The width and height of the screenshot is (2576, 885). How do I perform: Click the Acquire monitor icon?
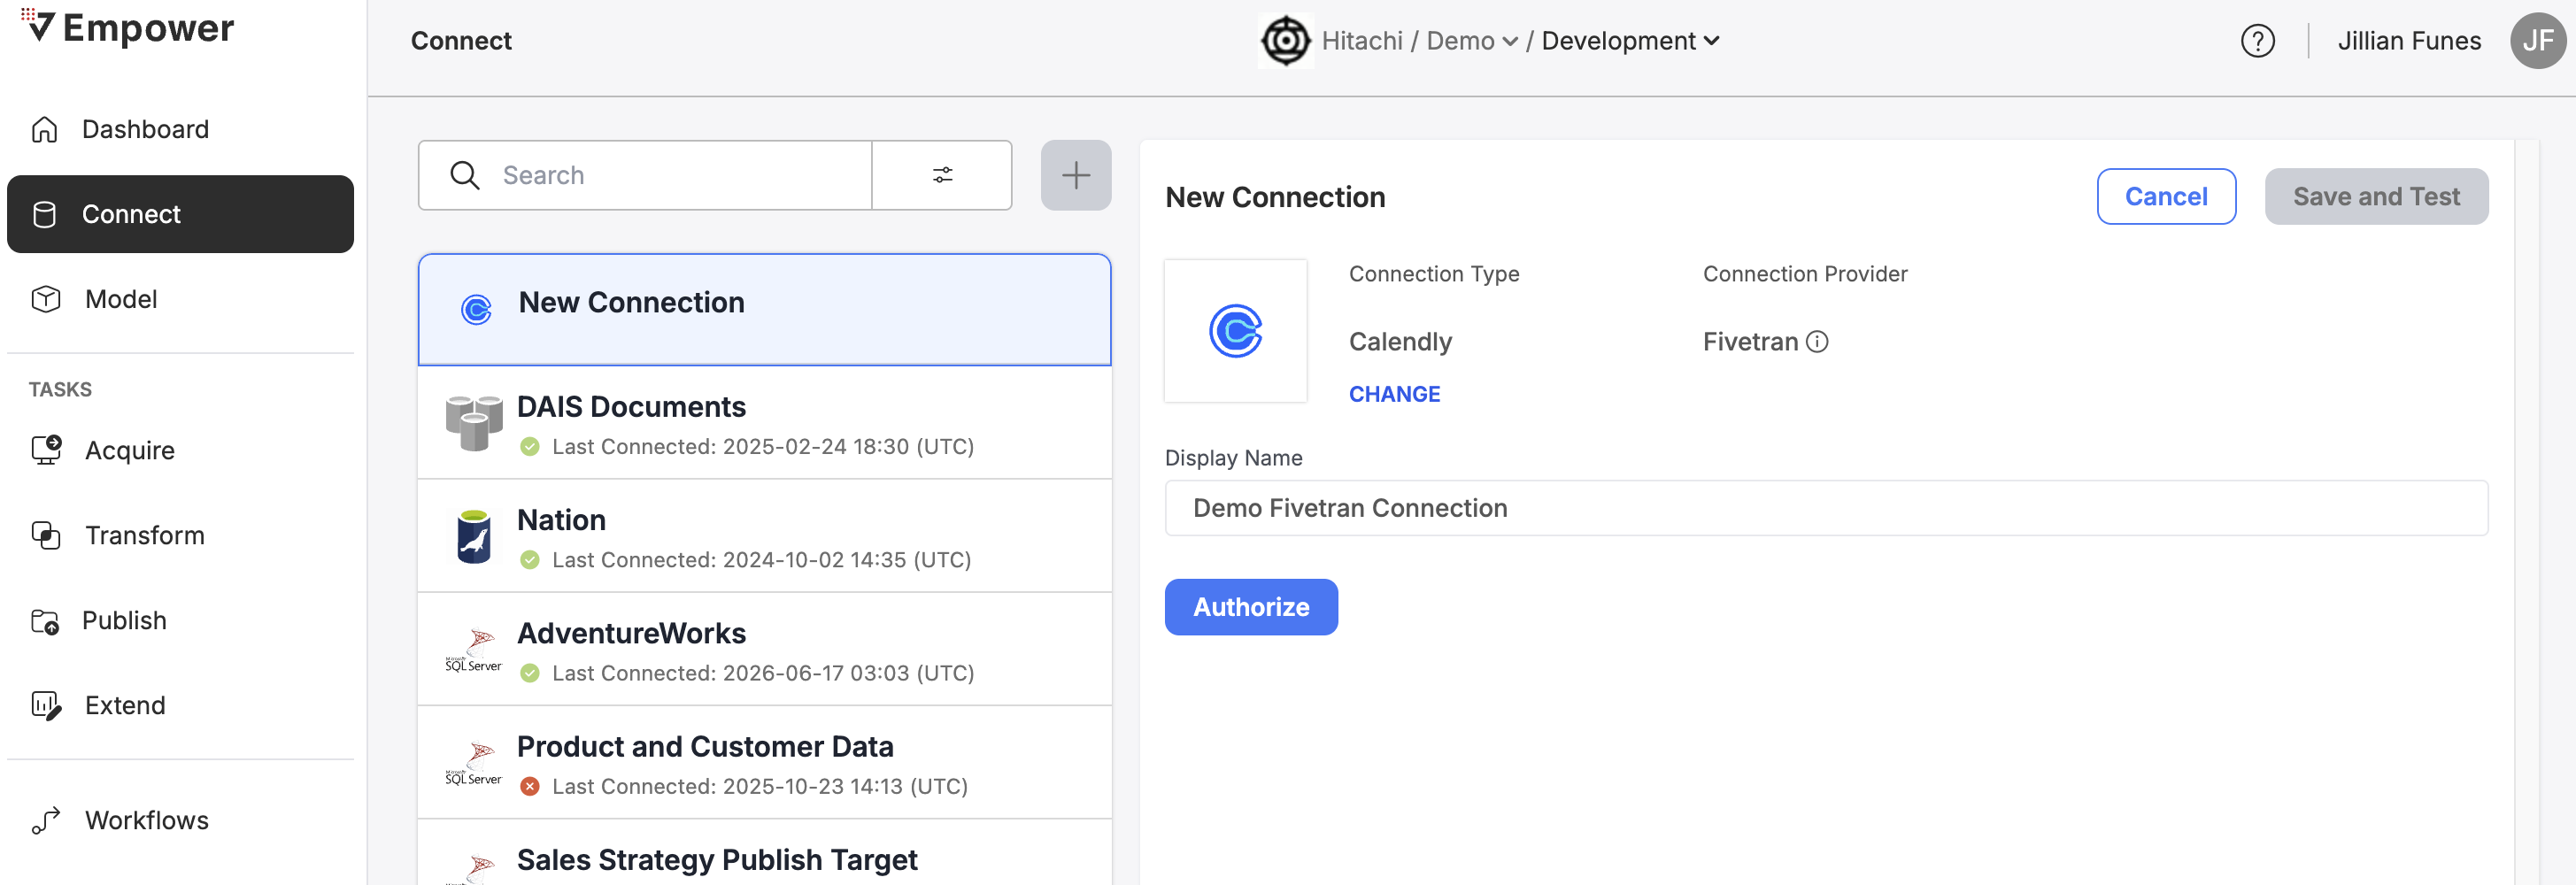(x=46, y=450)
